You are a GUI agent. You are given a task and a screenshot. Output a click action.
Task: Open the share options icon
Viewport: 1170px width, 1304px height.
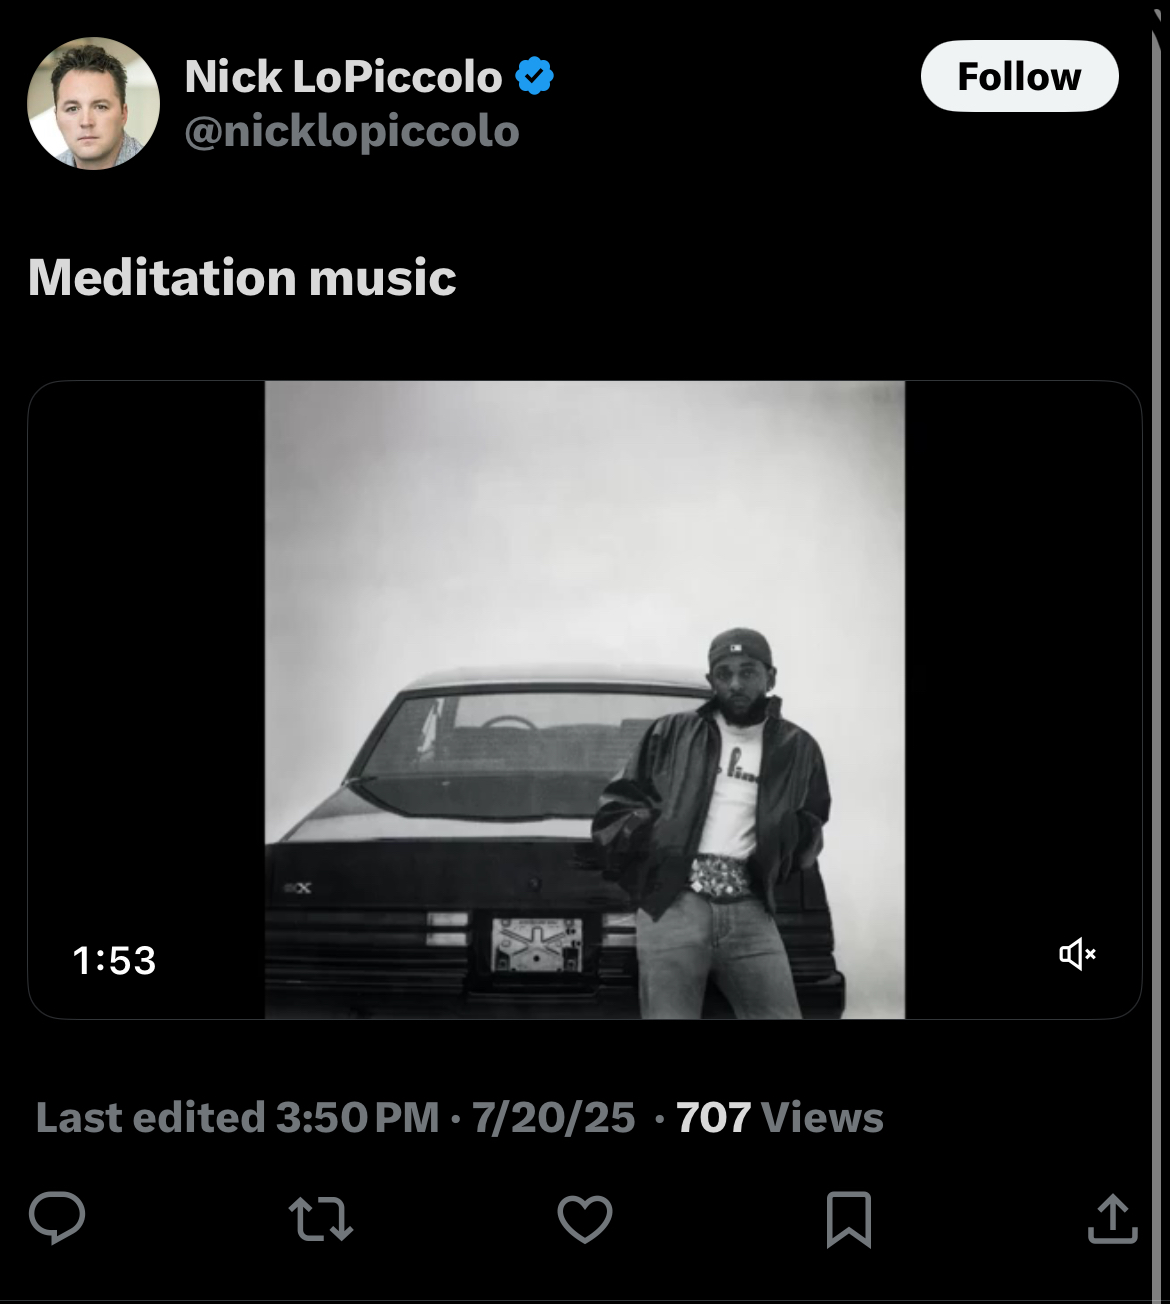(1113, 1219)
